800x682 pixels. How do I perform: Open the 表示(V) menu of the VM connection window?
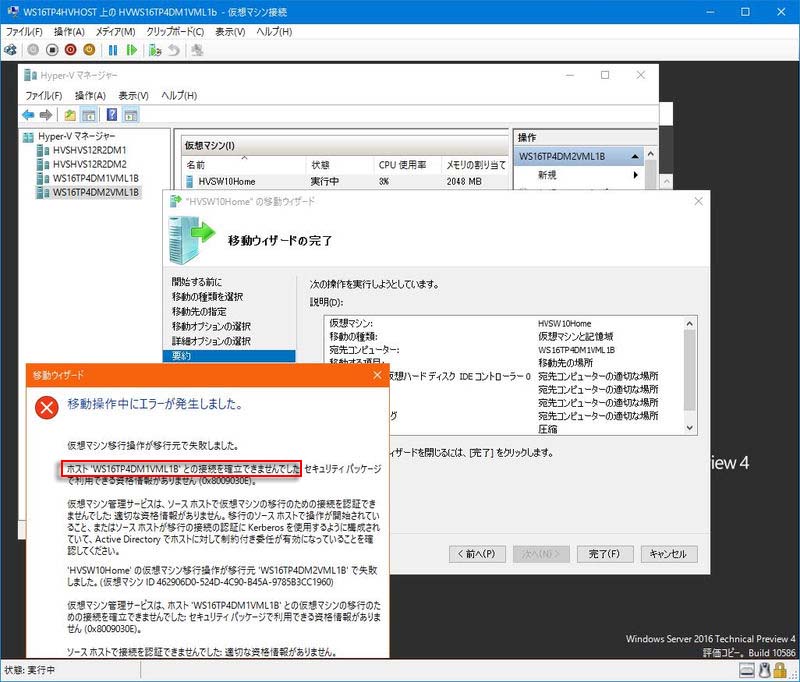[x=230, y=32]
